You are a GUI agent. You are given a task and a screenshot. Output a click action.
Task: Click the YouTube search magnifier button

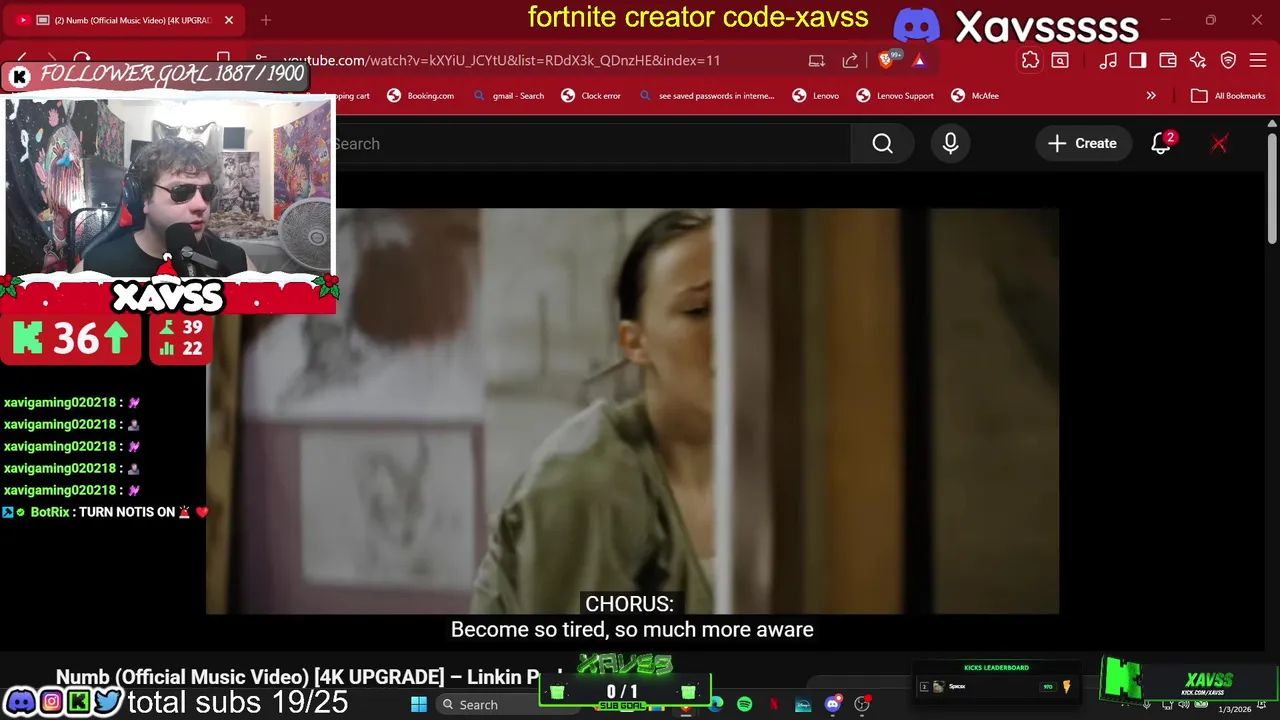tap(882, 144)
